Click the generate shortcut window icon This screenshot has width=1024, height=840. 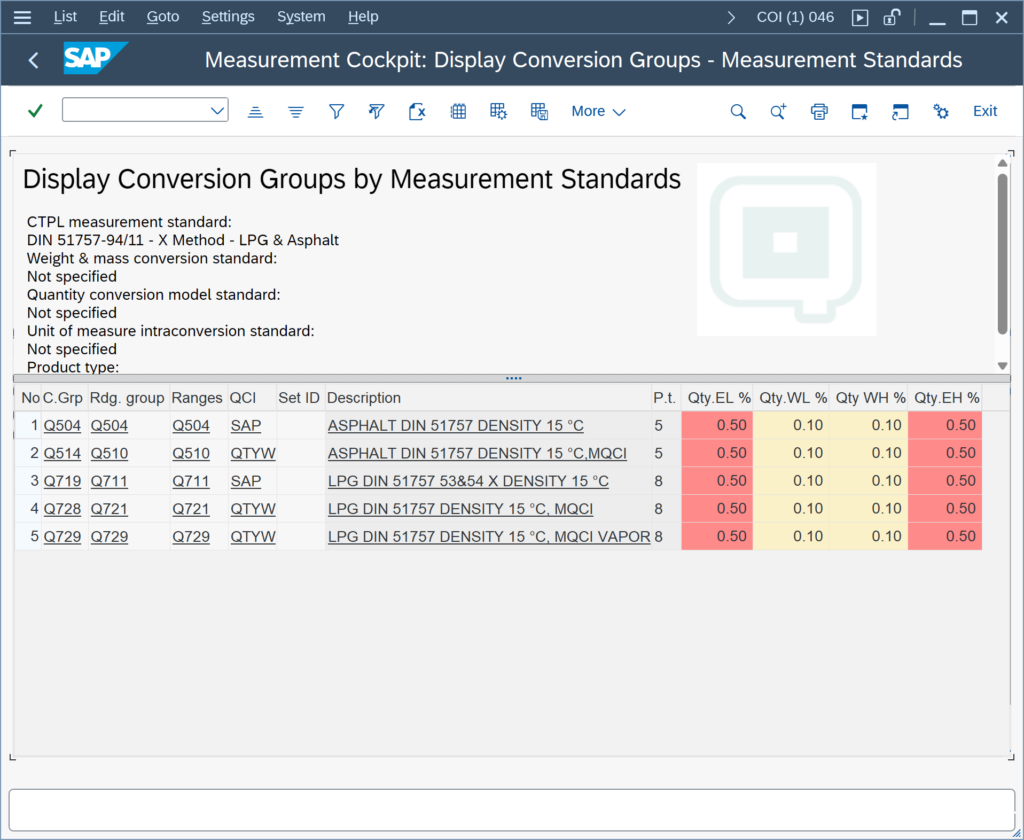[900, 112]
